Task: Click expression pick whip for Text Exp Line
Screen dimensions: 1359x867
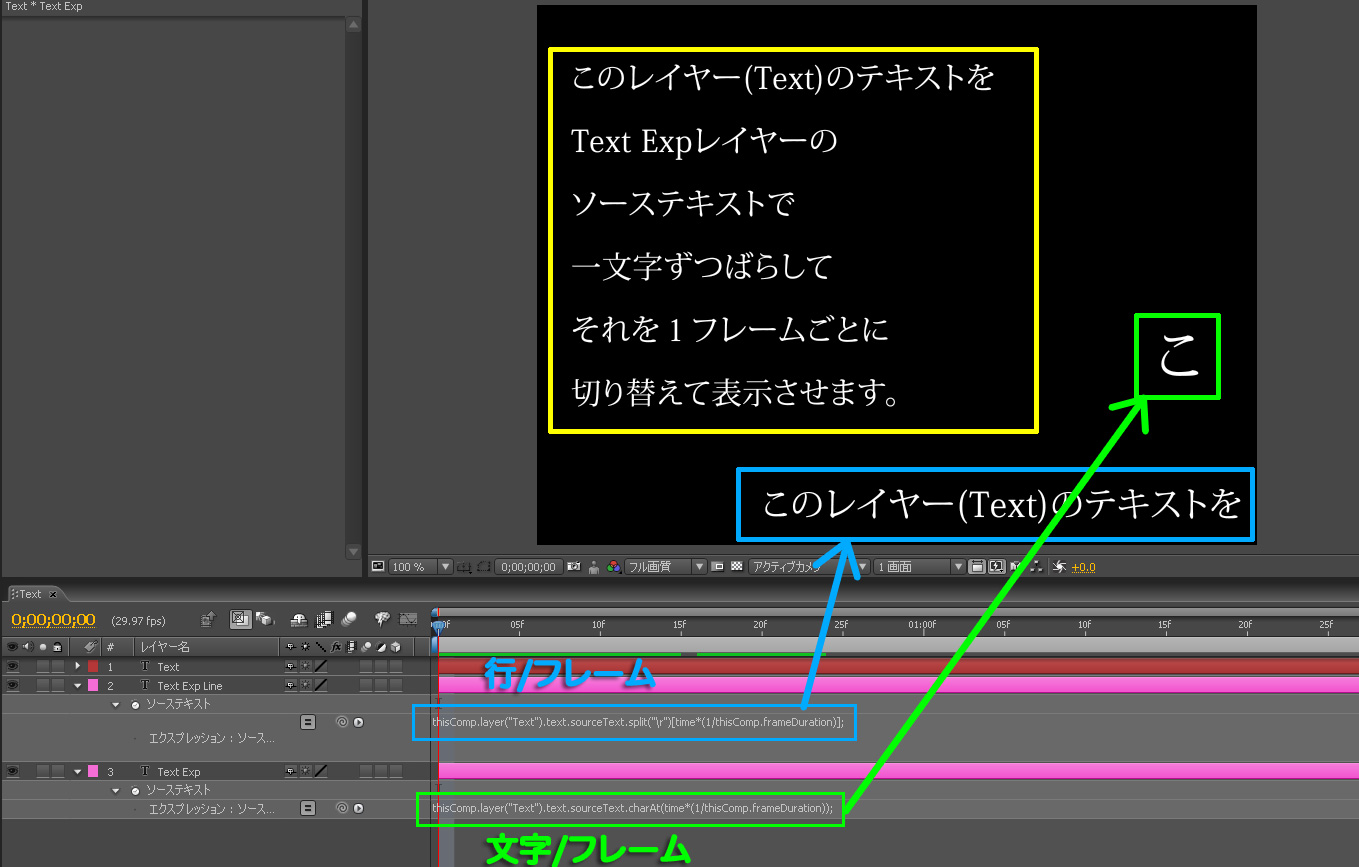Action: 342,721
